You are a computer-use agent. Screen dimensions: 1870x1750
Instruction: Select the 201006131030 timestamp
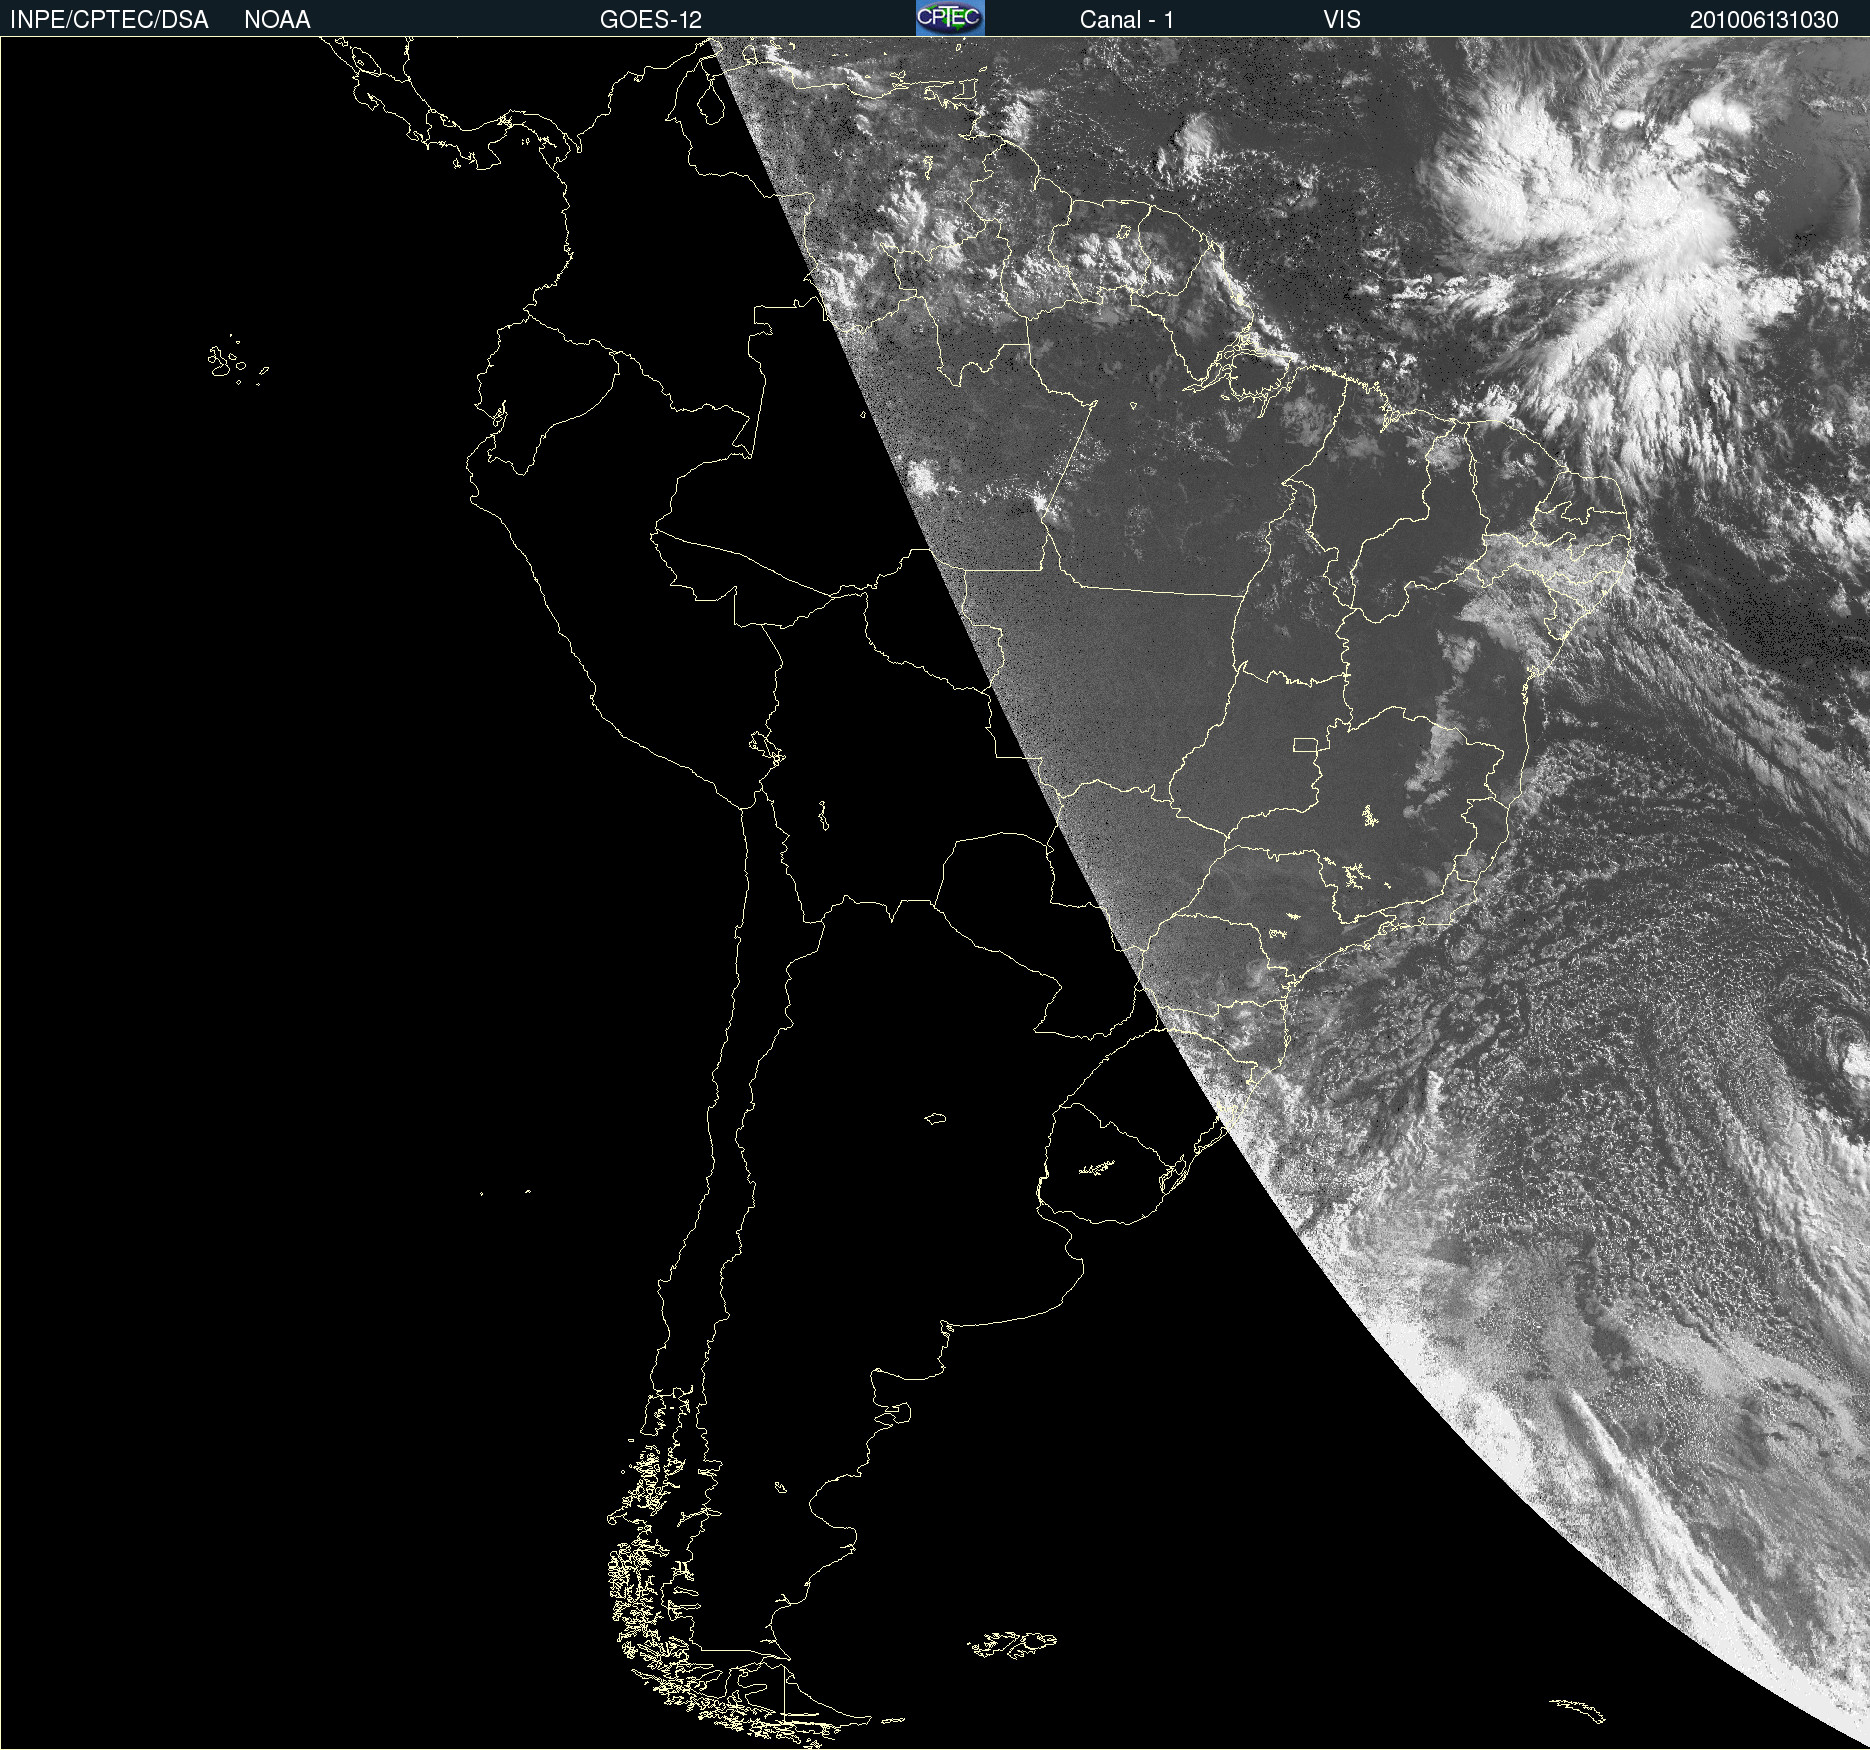point(1764,20)
